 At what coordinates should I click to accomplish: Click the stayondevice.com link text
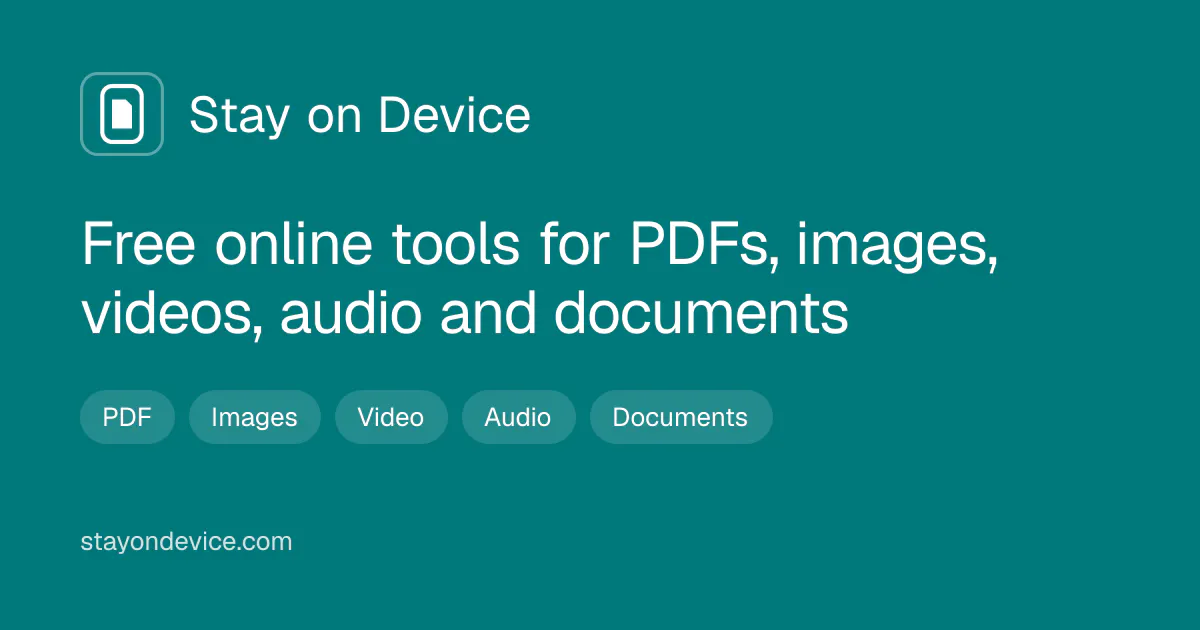[x=186, y=542]
